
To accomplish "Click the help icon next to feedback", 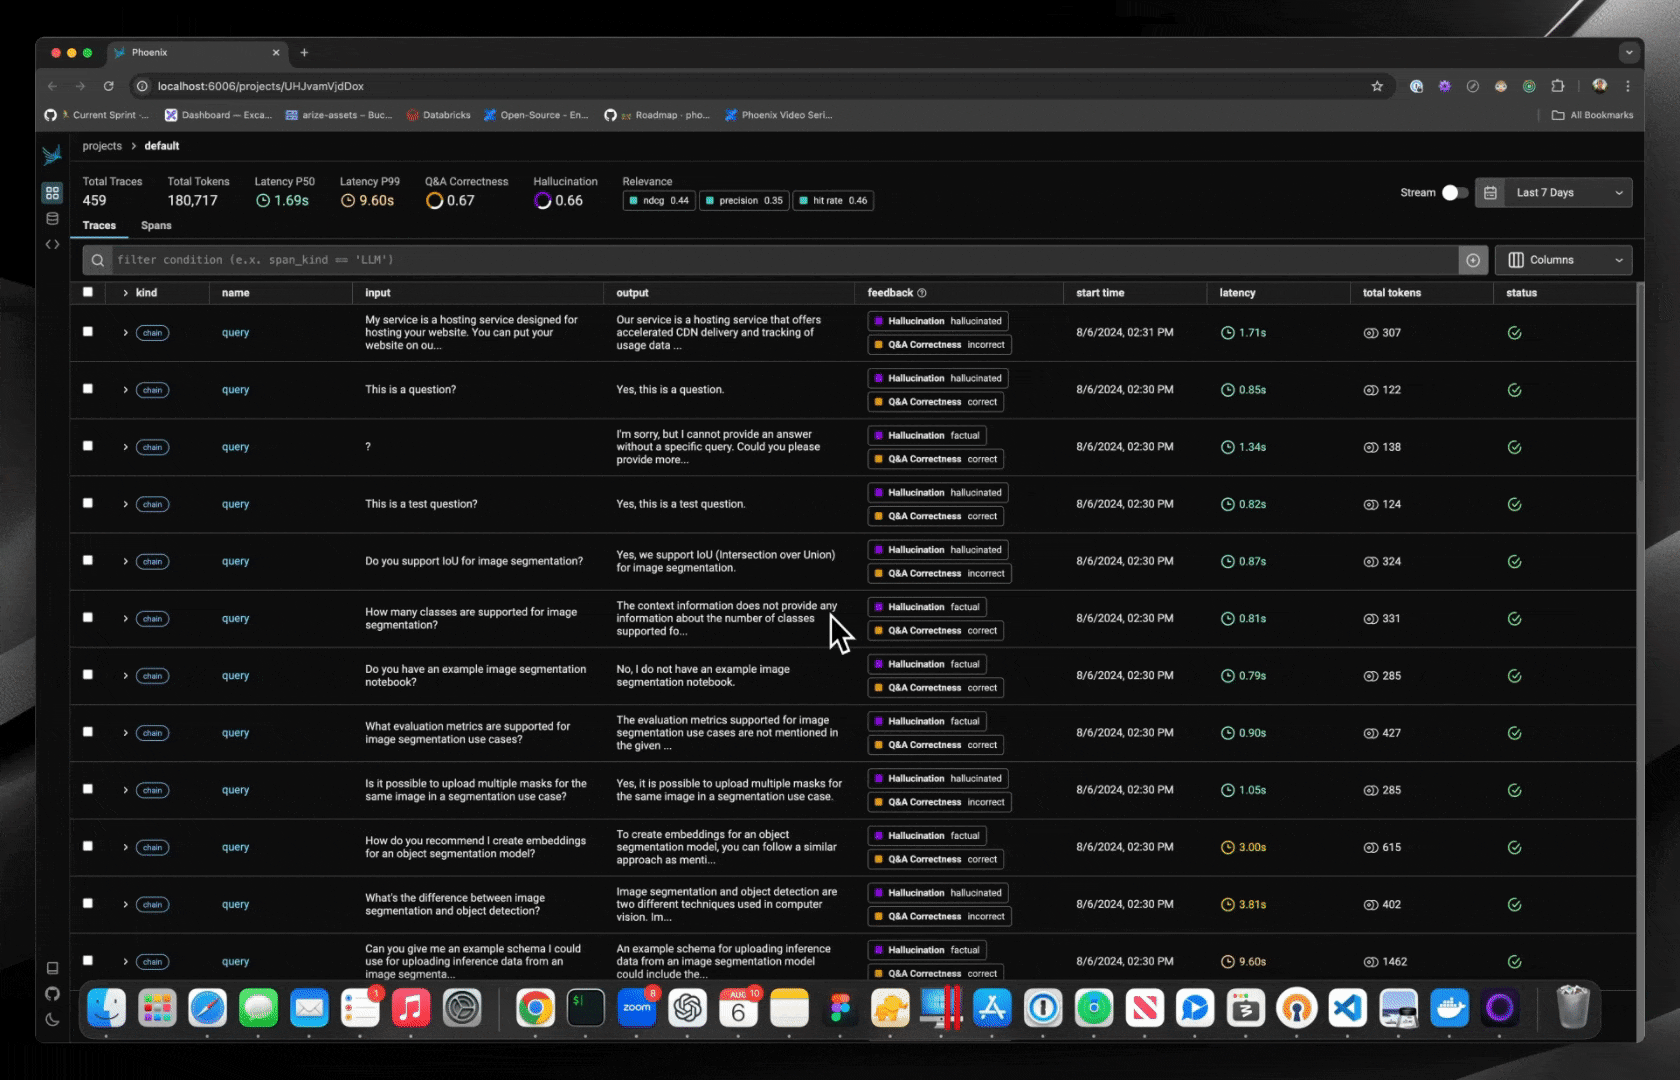I will [x=922, y=293].
